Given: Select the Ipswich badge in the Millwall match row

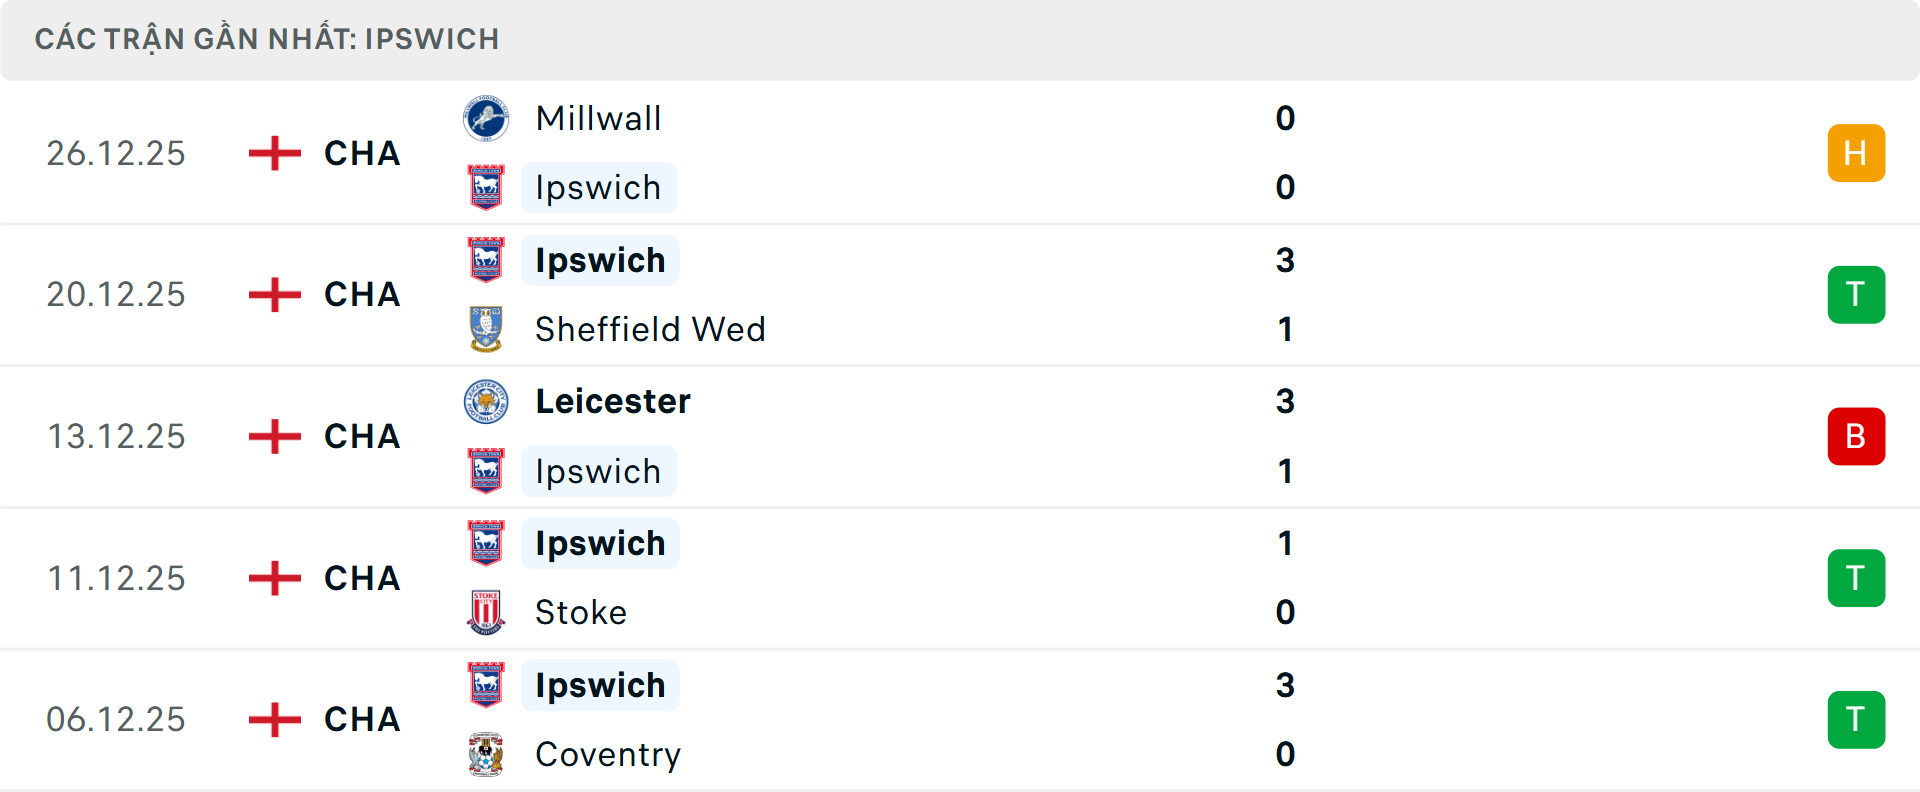Looking at the screenshot, I should 486,188.
